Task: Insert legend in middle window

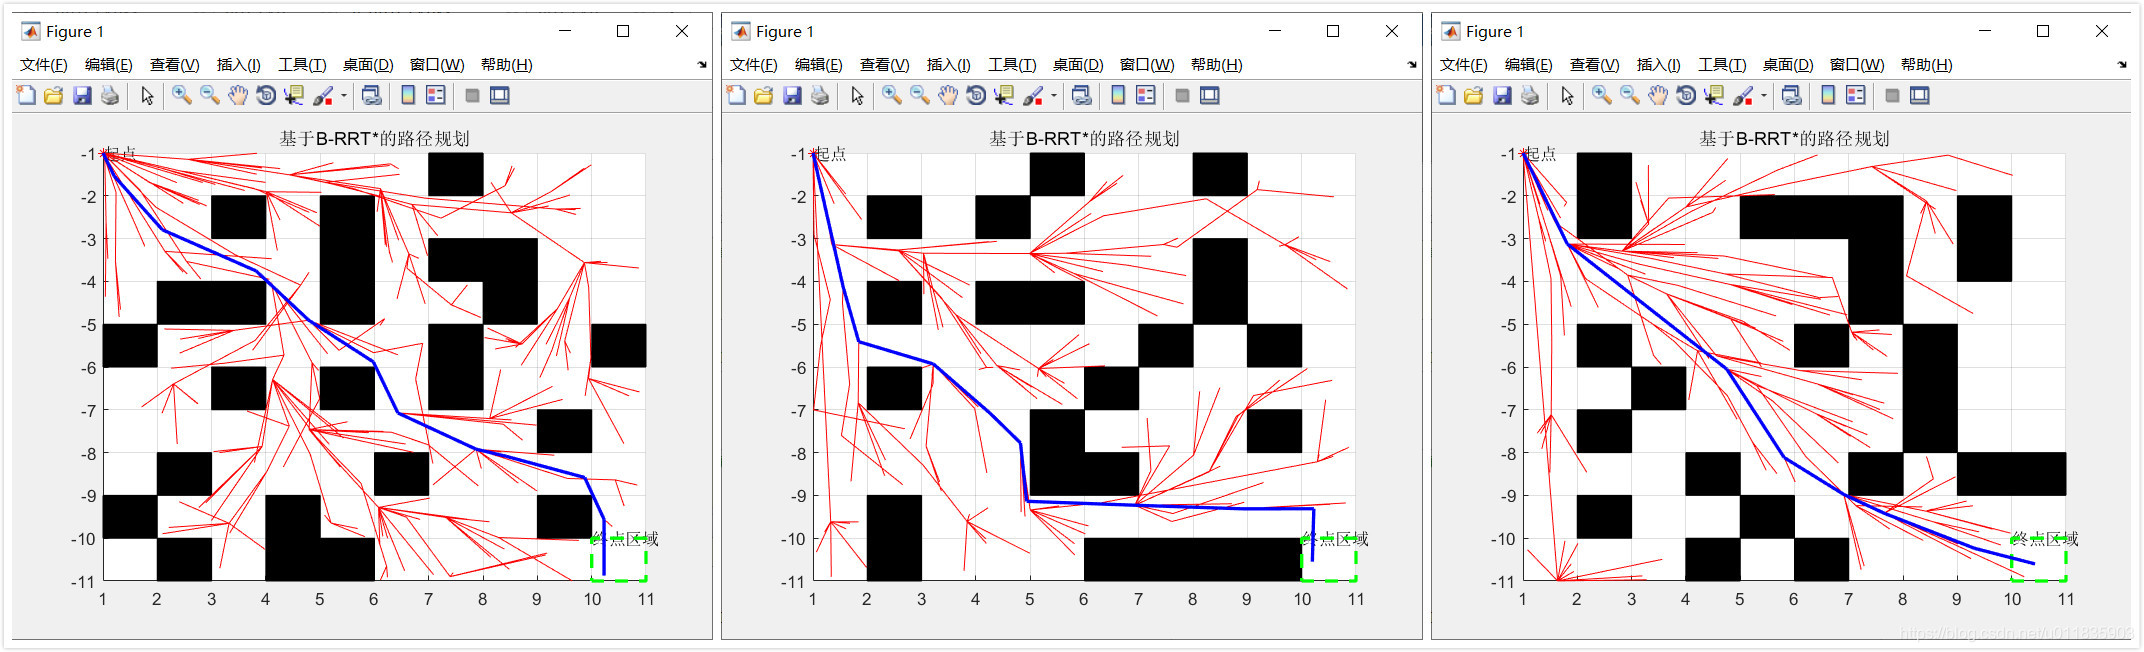Action: click(x=1146, y=95)
